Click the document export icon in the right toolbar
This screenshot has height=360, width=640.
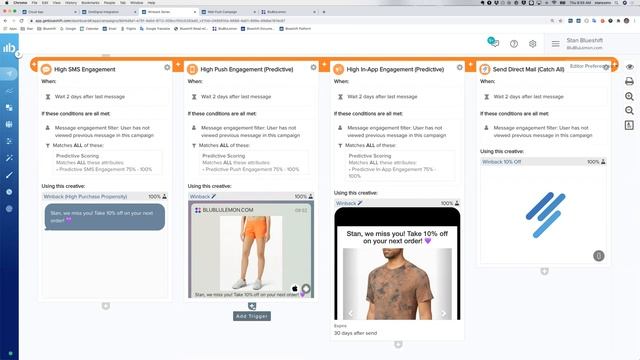(629, 125)
